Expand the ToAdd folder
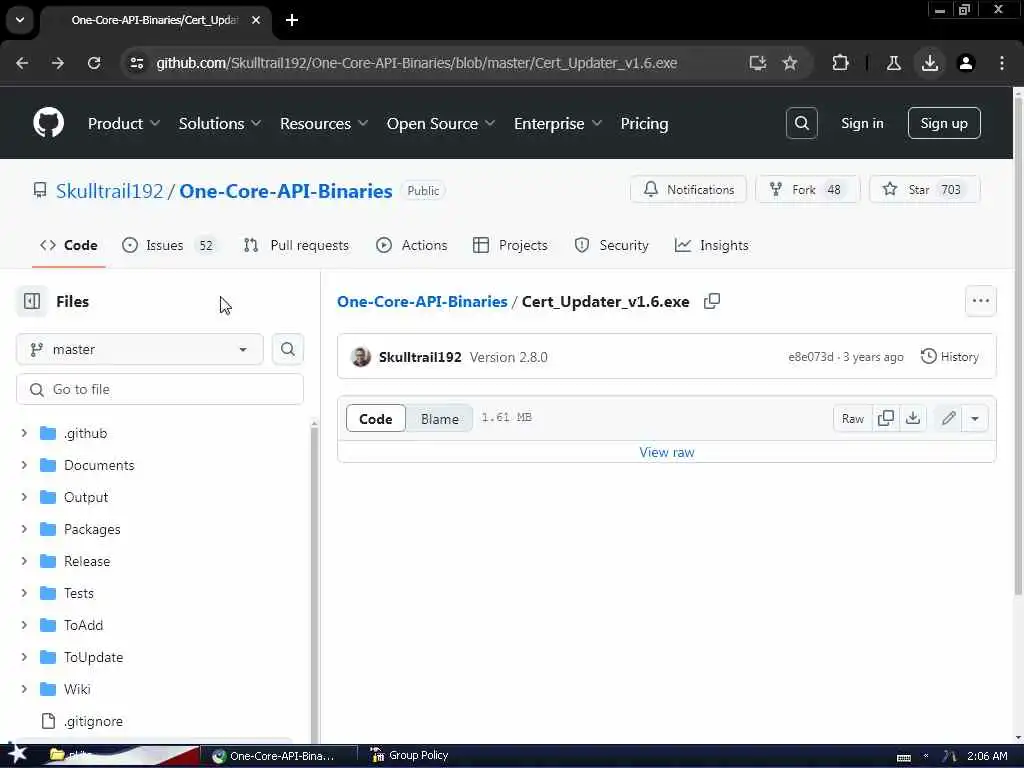Image resolution: width=1024 pixels, height=768 pixels. 24,625
